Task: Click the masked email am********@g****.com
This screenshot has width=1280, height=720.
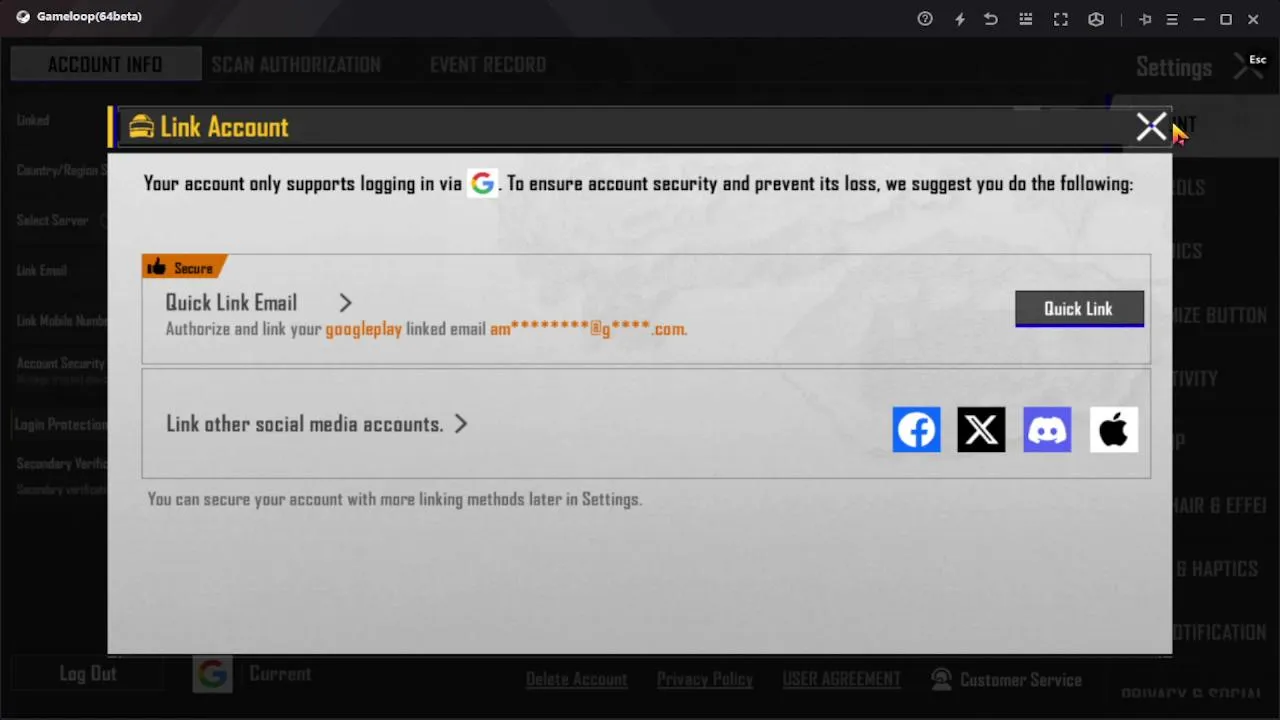Action: tap(588, 329)
